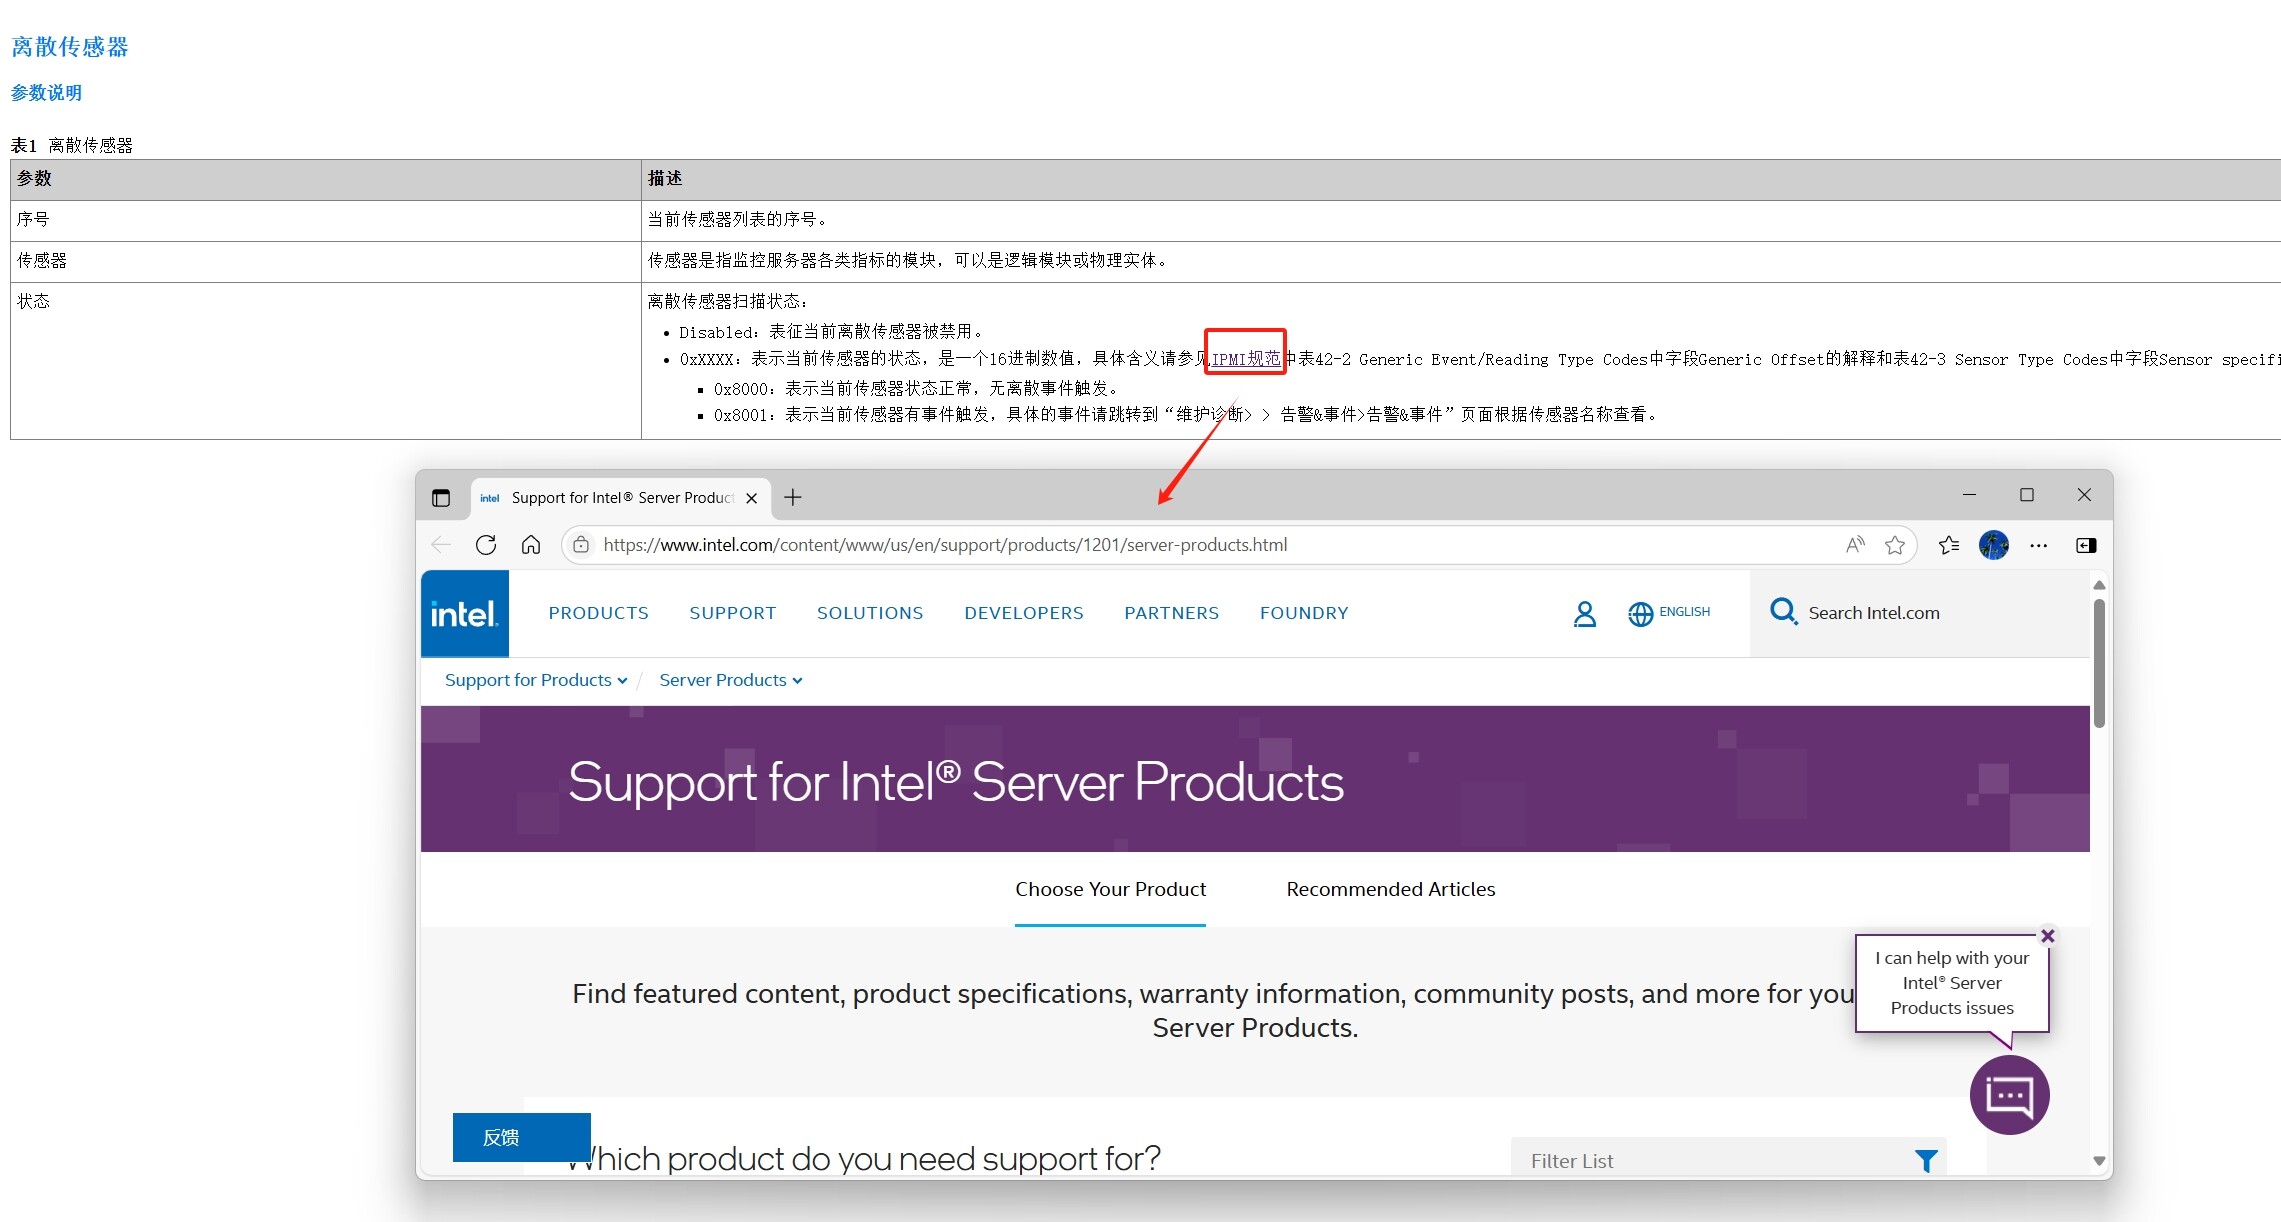Viewport: 2281px width, 1222px height.
Task: Click the page vertical scrollbar thumb
Action: (2099, 665)
